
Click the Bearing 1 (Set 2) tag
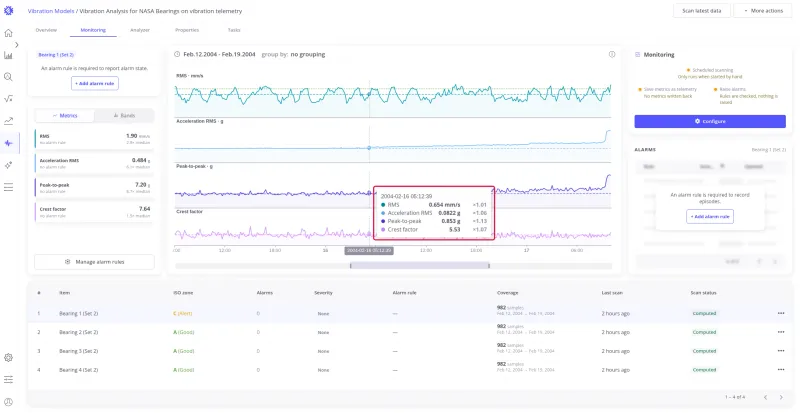point(56,55)
